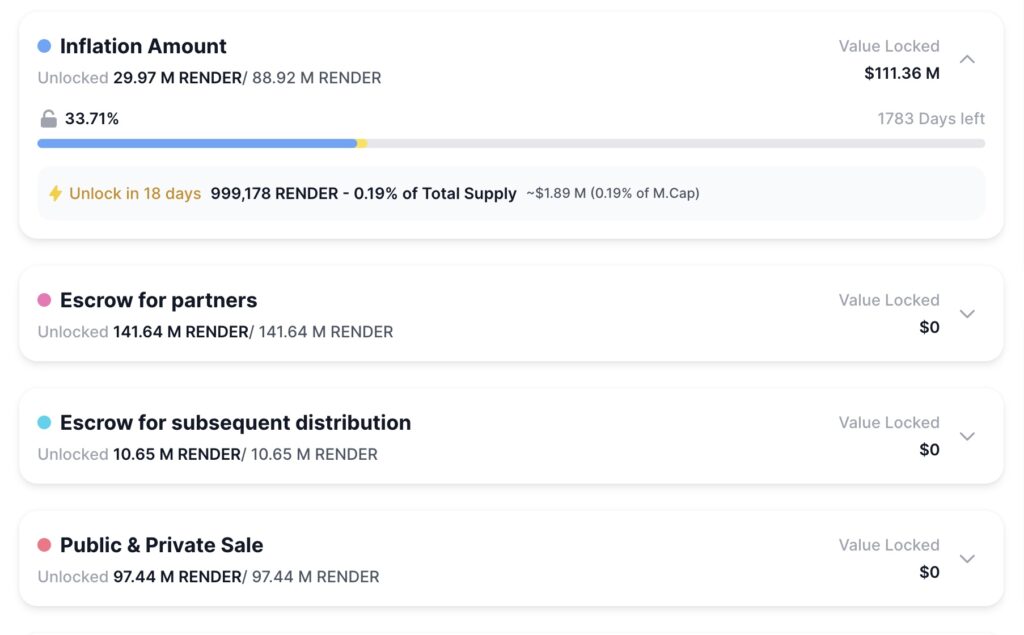Click the lightning bolt unlock icon
The height and width of the screenshot is (635, 1024).
point(56,194)
